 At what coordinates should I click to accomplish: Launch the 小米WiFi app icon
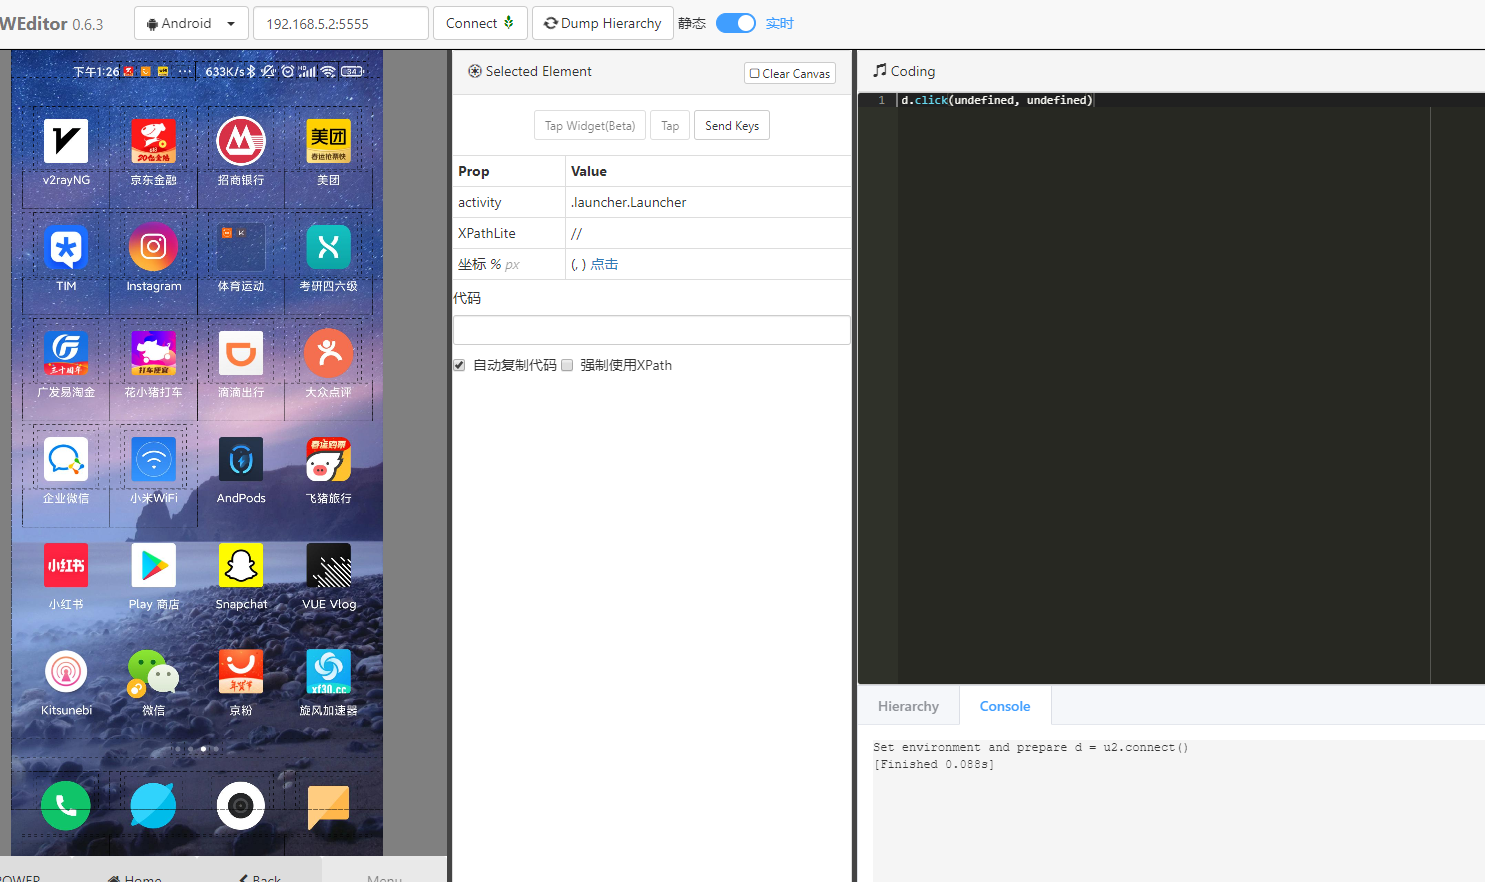153,459
